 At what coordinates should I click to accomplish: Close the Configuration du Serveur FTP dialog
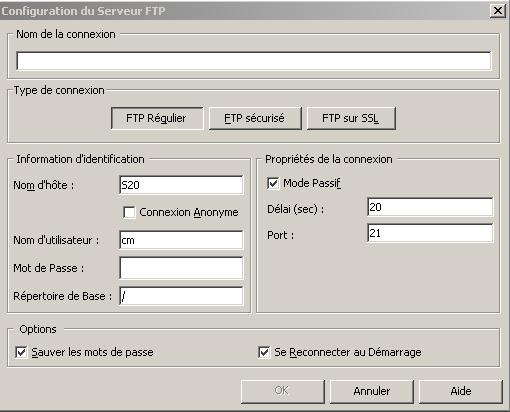tap(498, 11)
